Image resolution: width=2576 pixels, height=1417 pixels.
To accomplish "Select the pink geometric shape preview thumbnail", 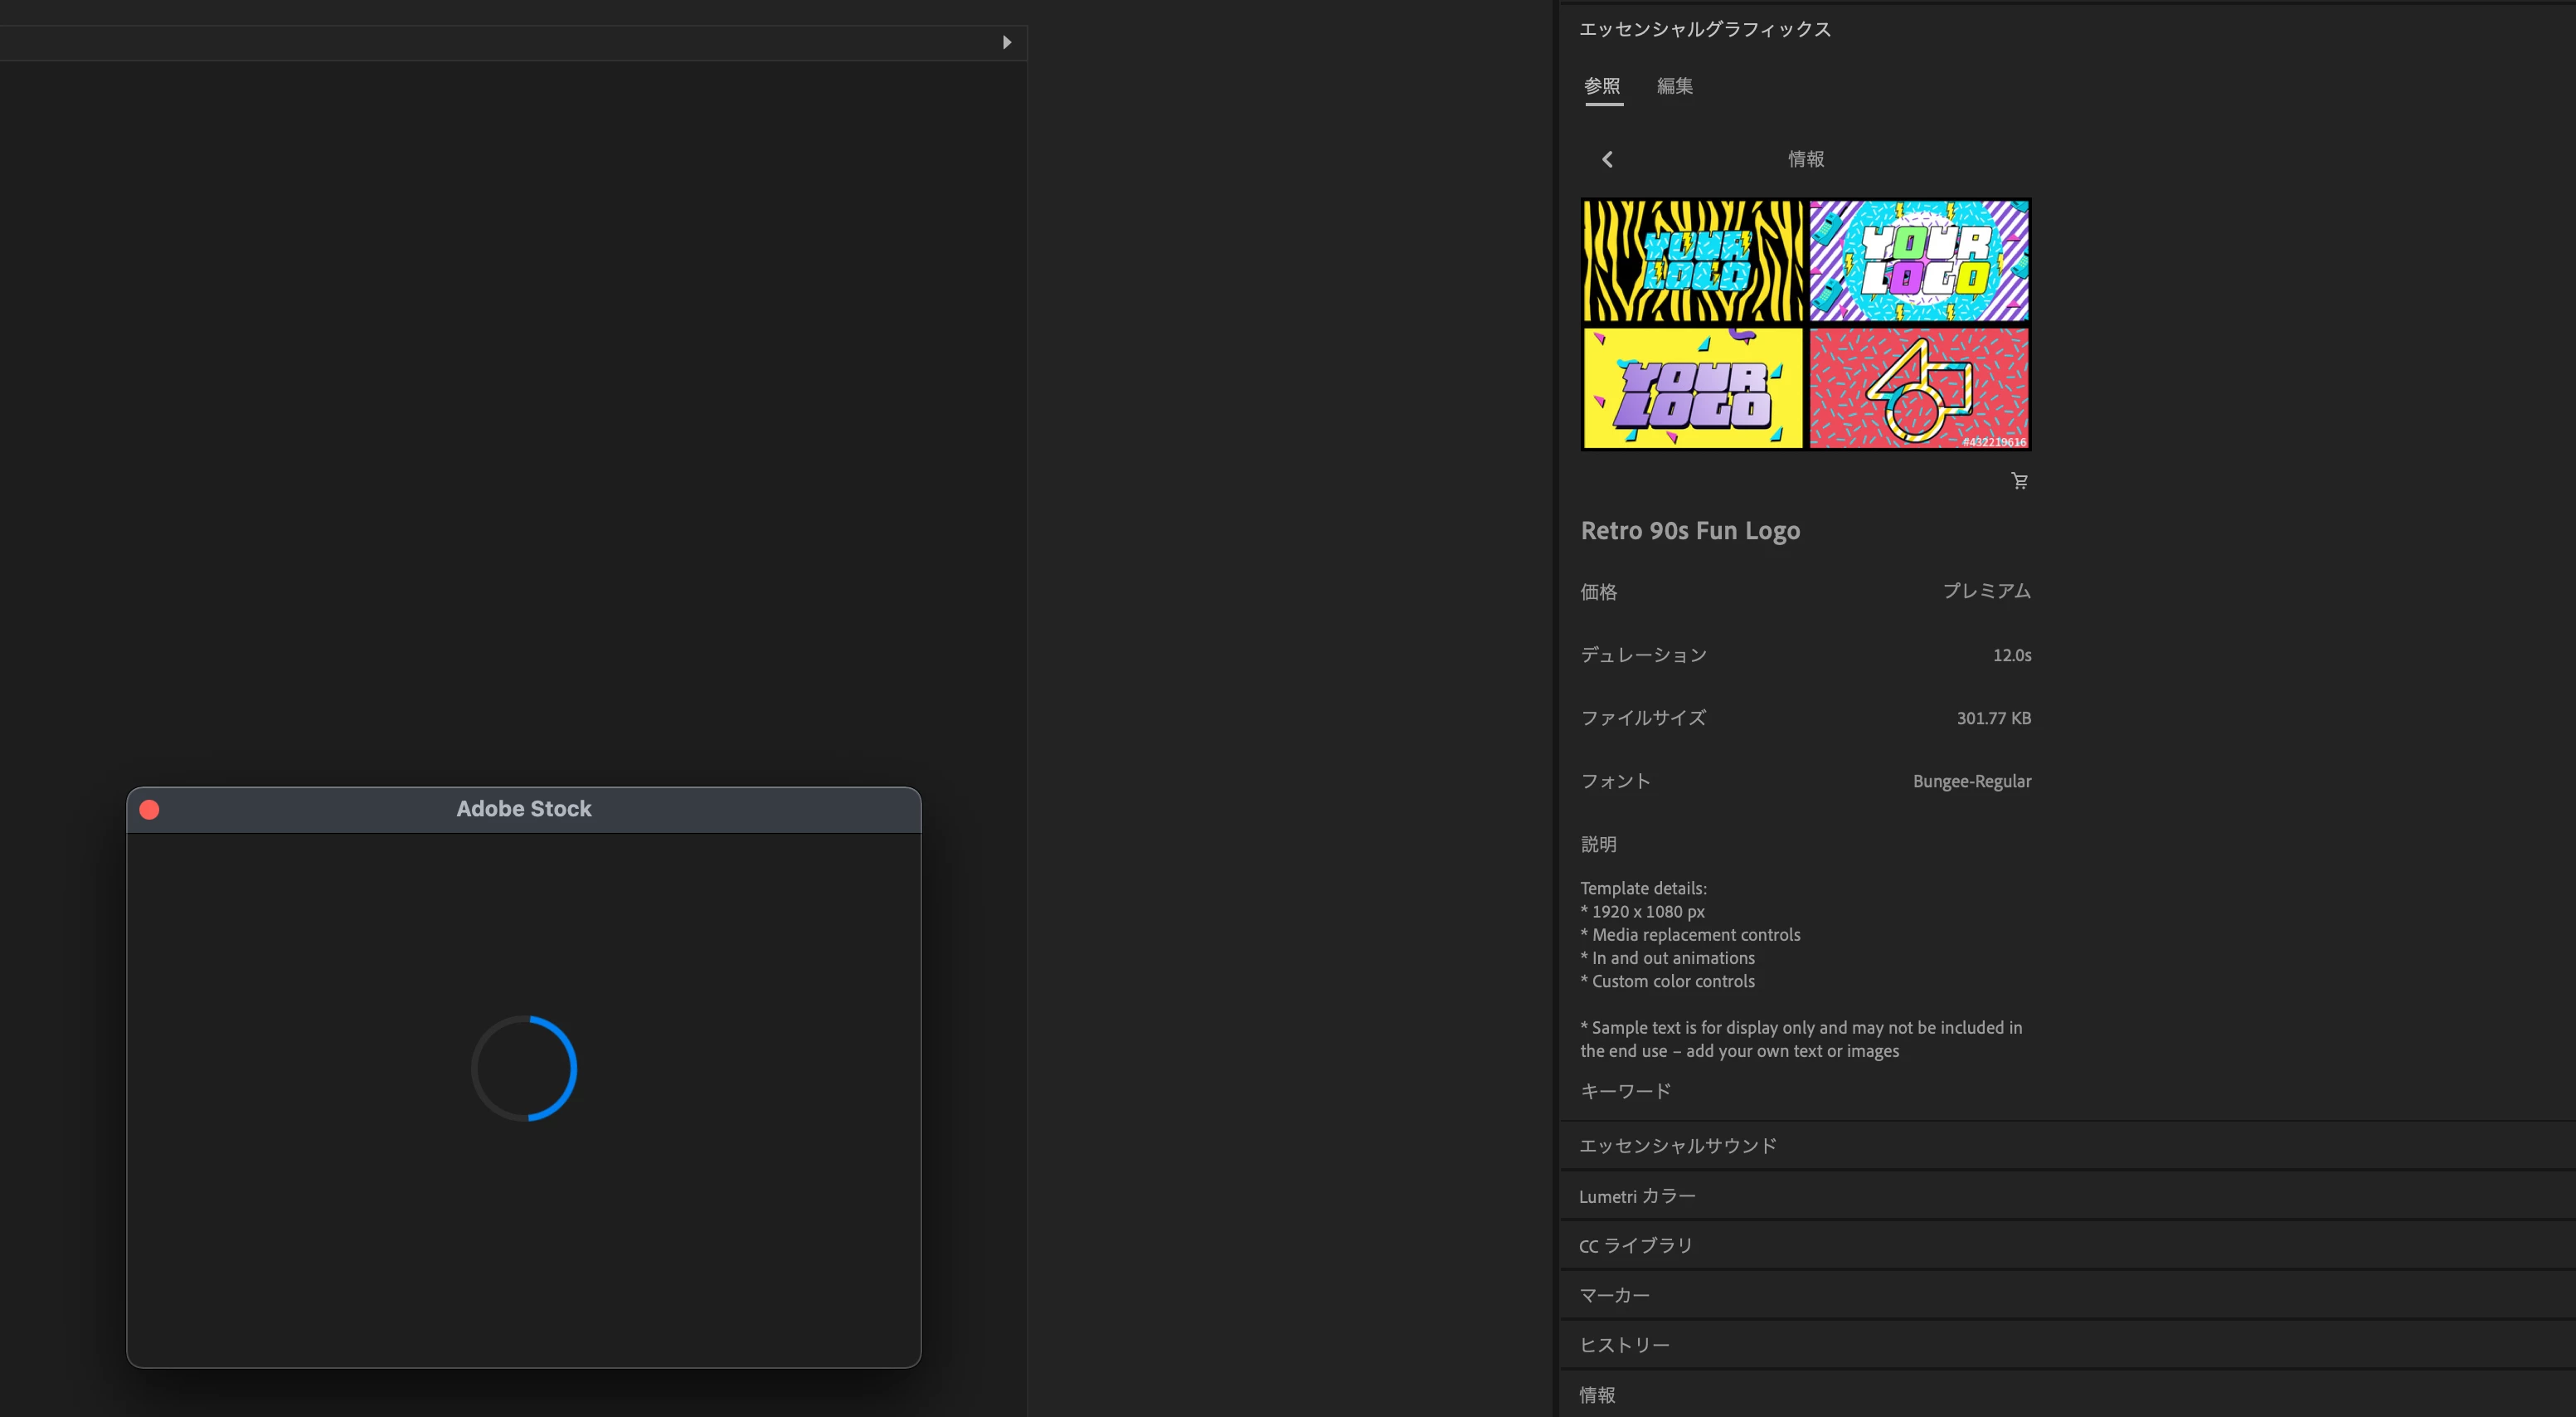I will coord(1918,388).
